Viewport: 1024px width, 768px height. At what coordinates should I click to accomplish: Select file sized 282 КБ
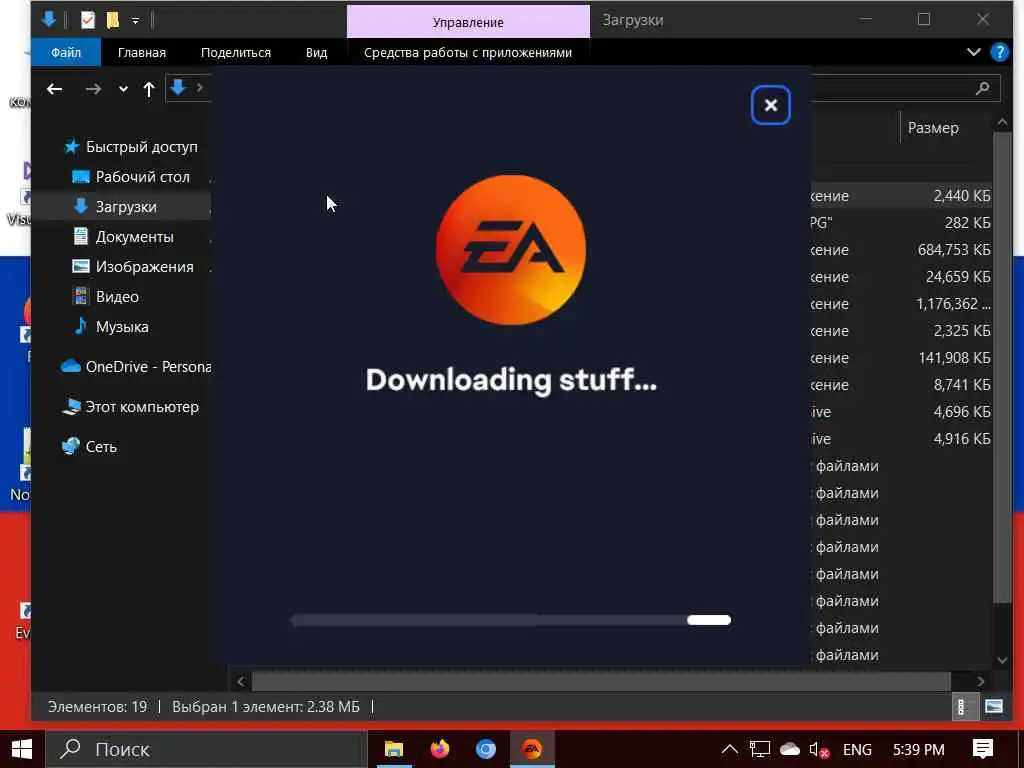[x=967, y=223]
